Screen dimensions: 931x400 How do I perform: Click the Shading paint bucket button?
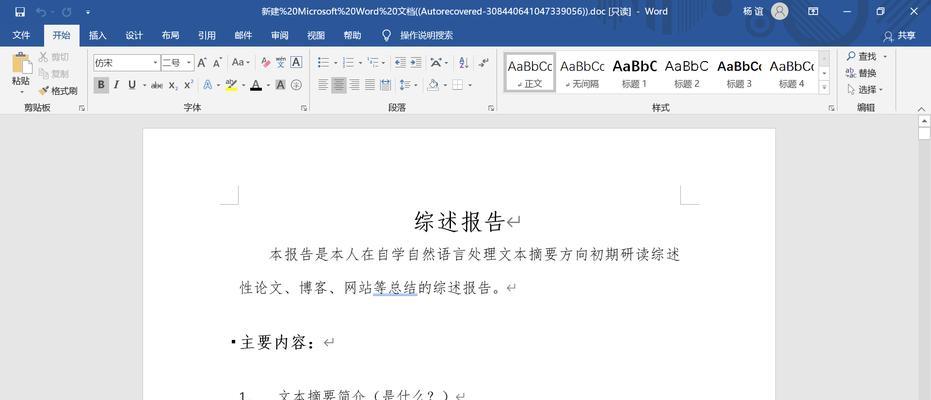pyautogui.click(x=433, y=85)
